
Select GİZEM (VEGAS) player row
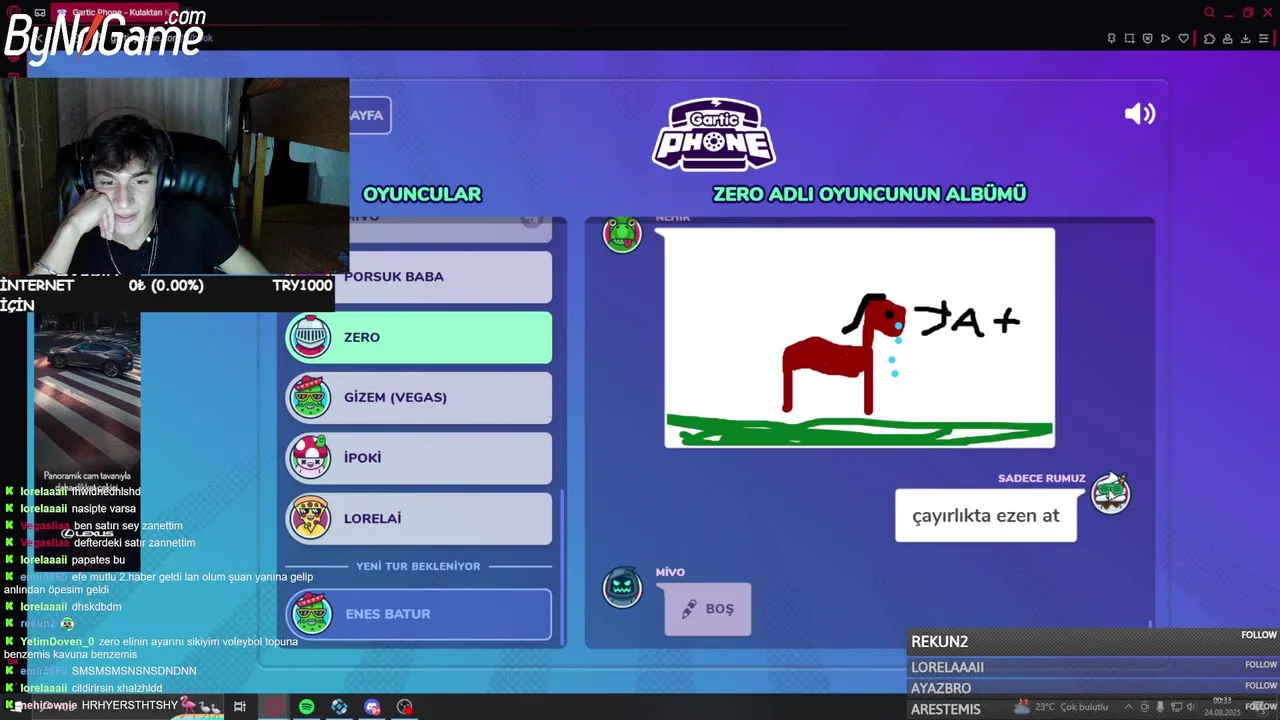419,397
